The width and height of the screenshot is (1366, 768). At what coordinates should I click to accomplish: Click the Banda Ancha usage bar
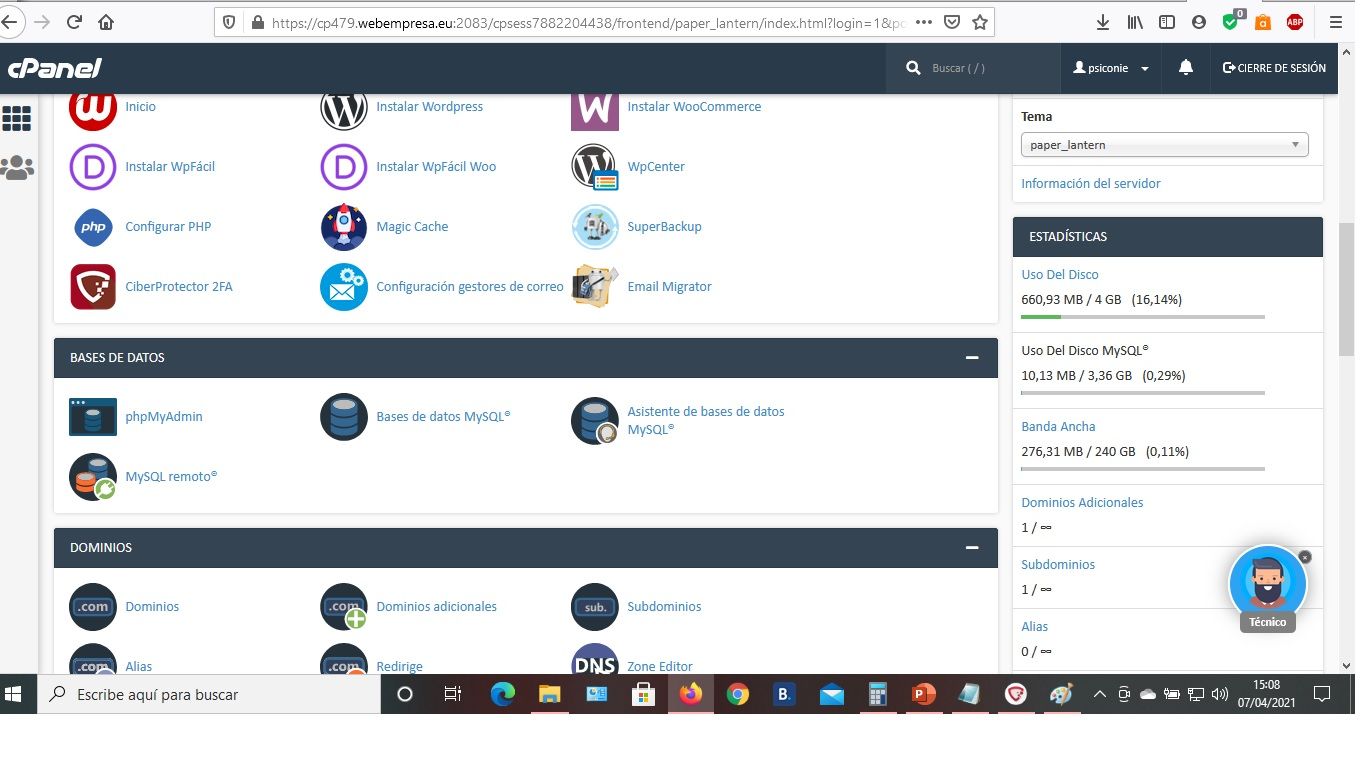(x=1143, y=469)
